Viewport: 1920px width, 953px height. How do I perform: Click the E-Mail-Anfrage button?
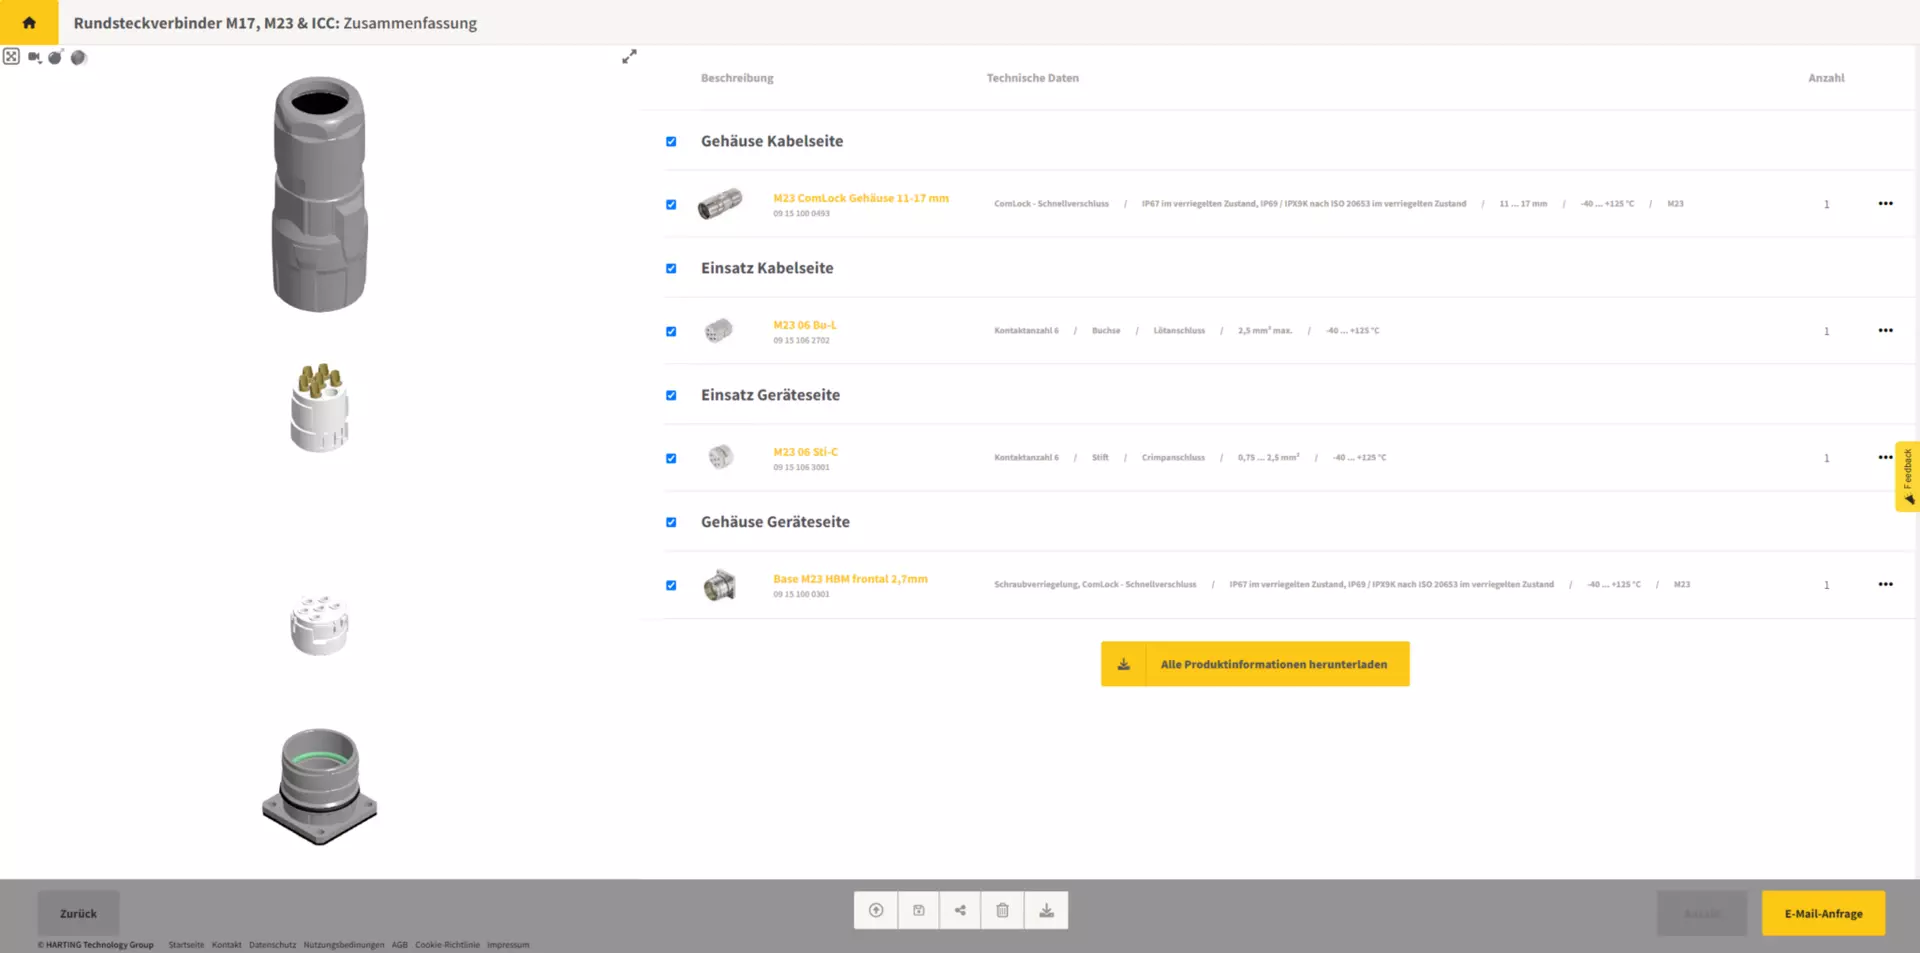pos(1823,913)
